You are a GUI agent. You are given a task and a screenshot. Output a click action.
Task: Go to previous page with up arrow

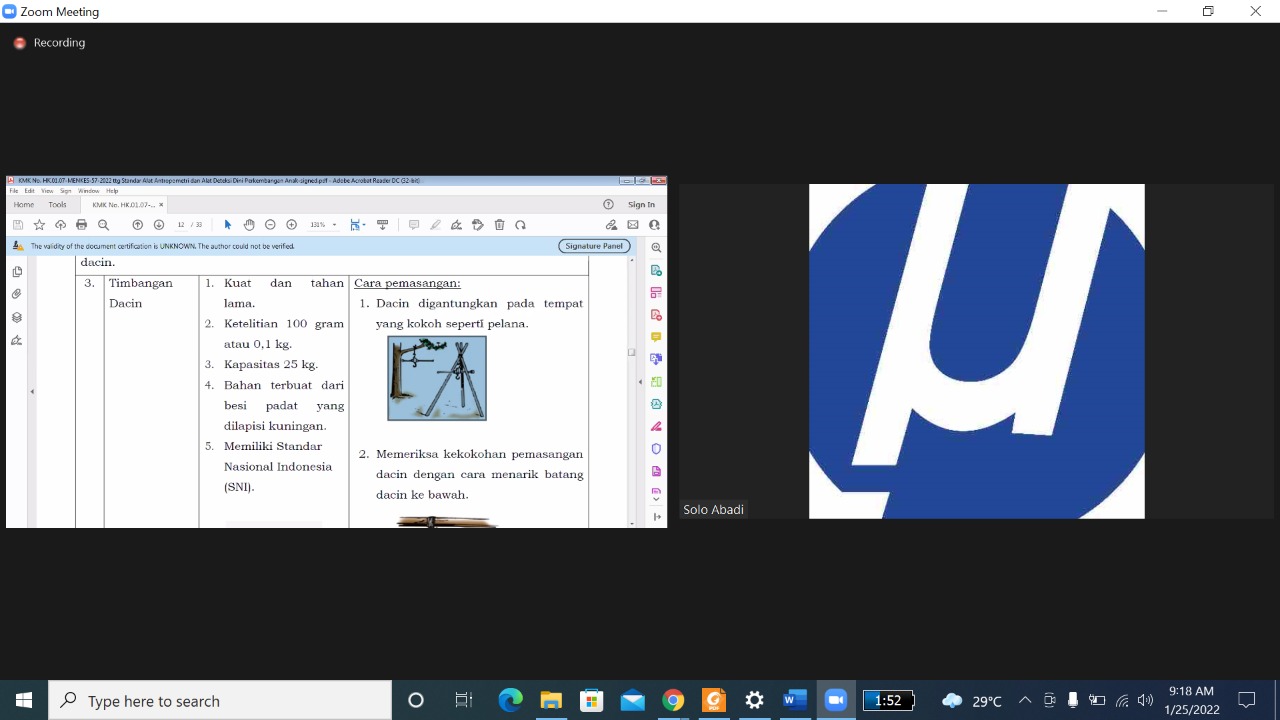point(138,225)
